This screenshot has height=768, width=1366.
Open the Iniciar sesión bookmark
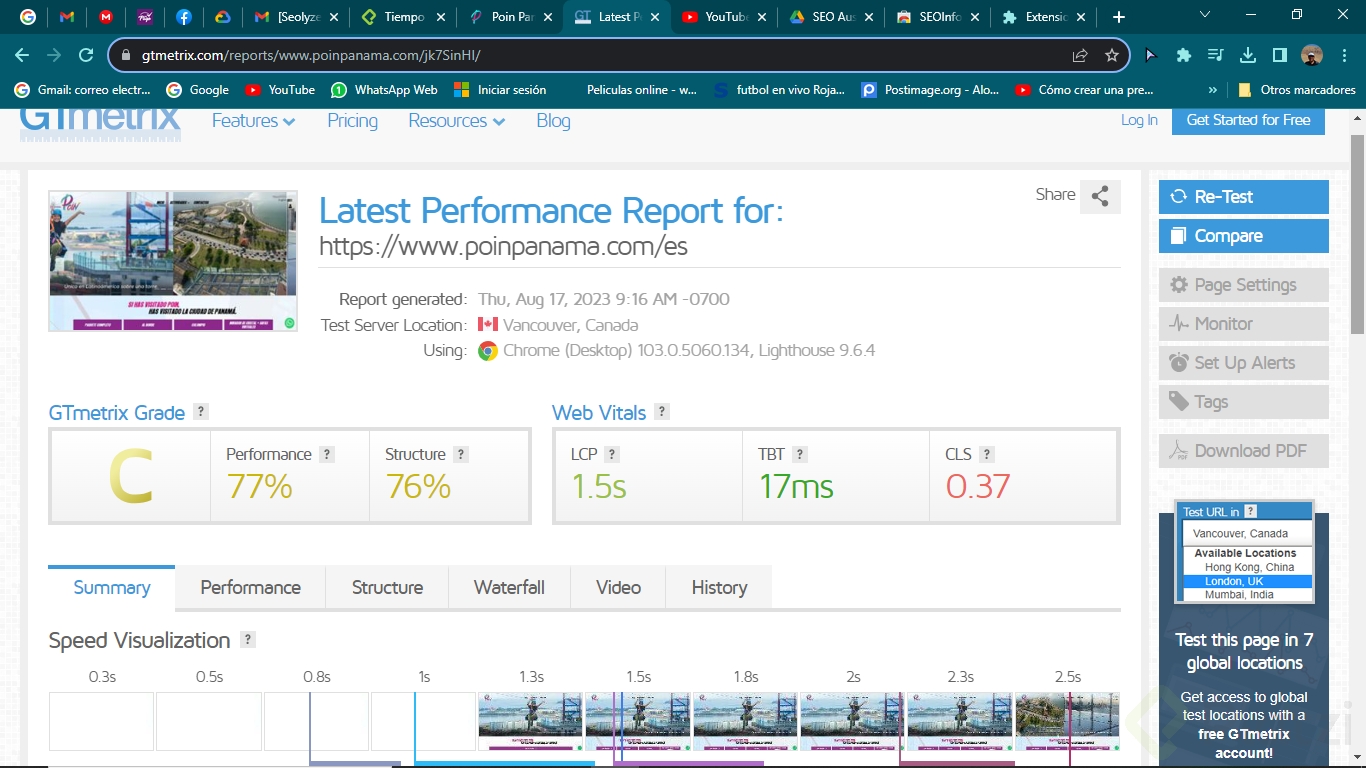click(x=500, y=90)
